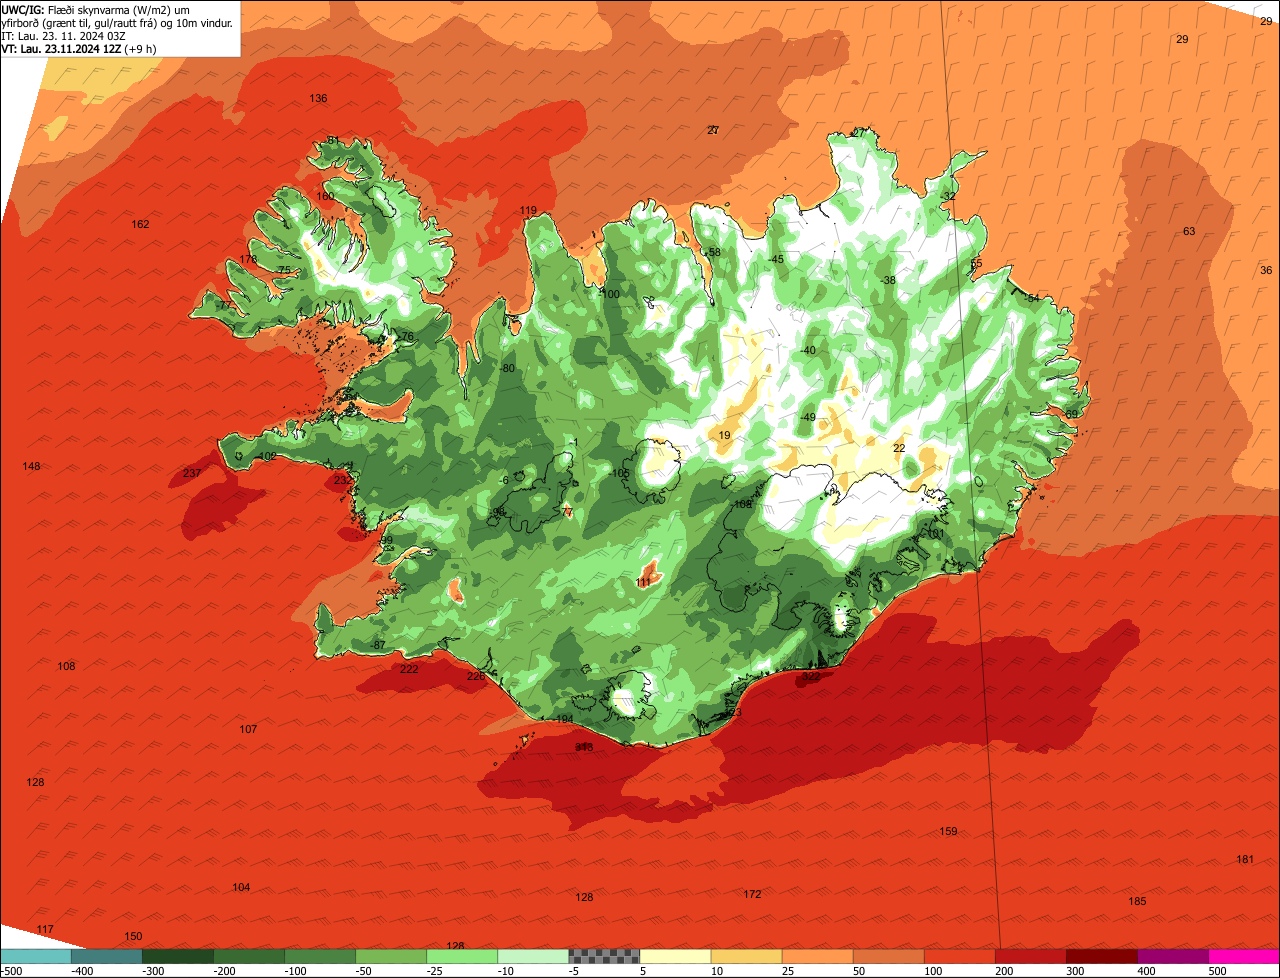
Task: Click the map value 150
Action: click(133, 936)
